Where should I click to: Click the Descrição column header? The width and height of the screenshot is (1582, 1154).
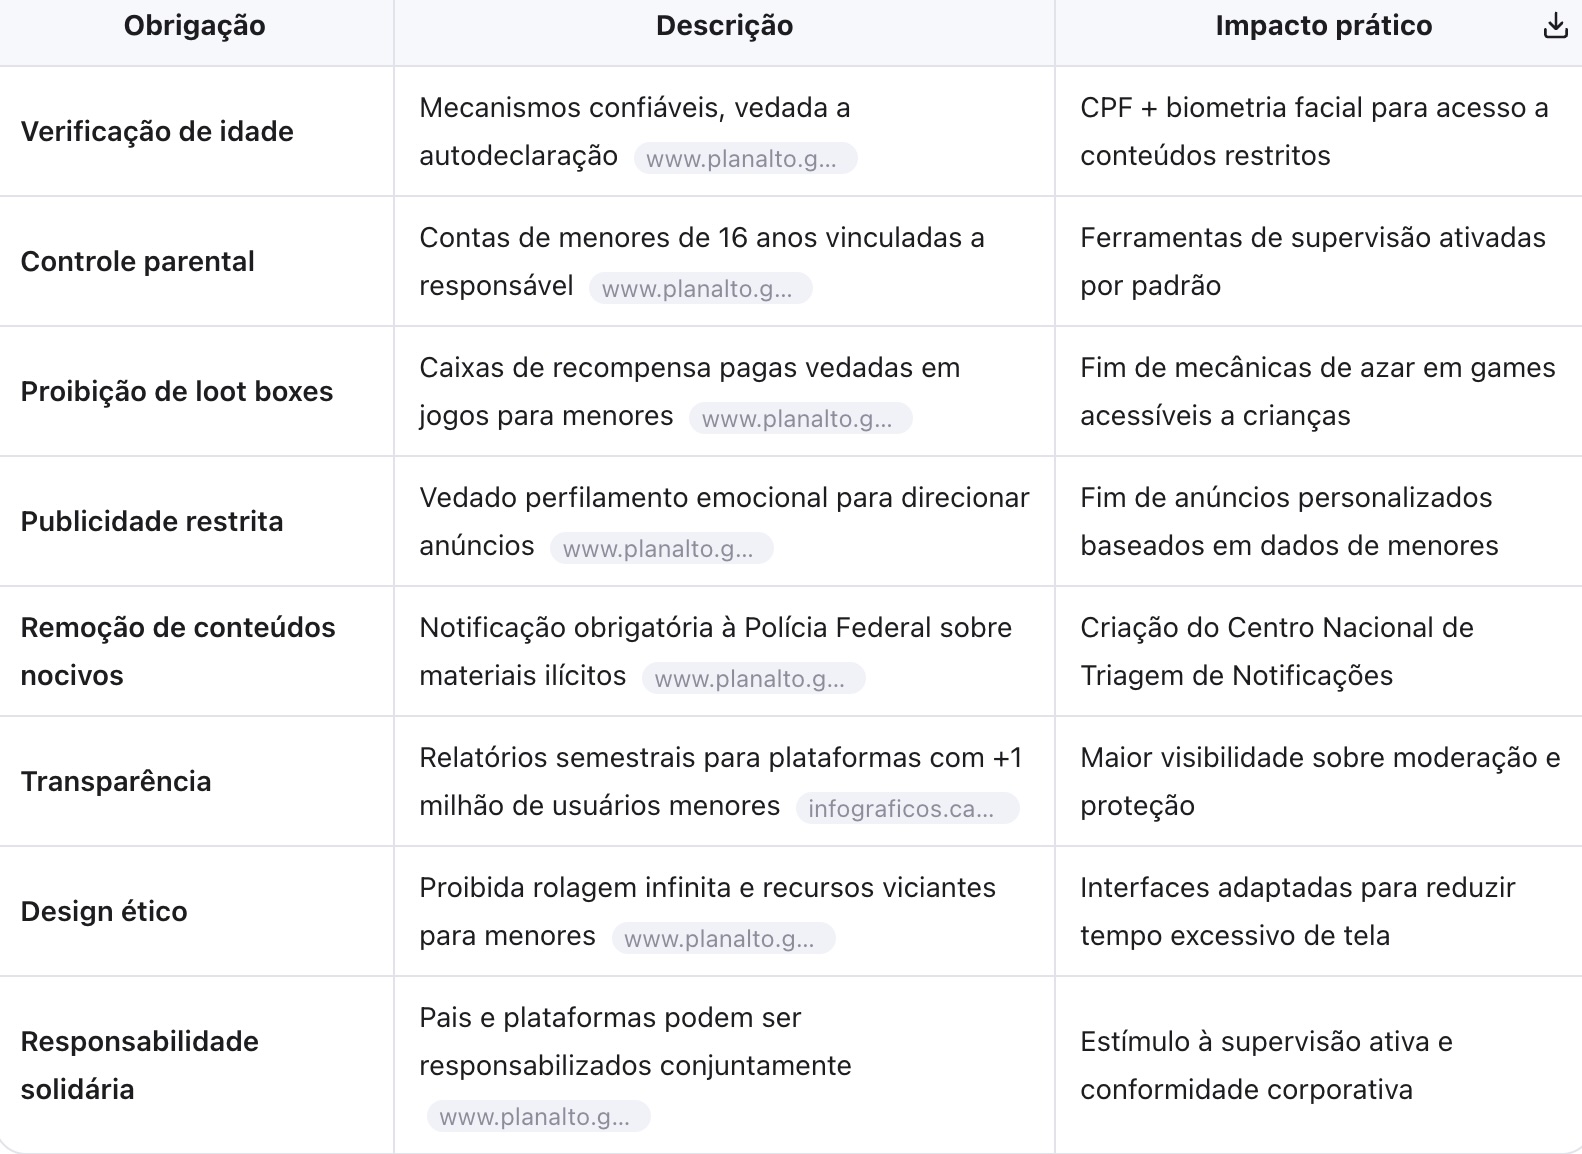point(724,26)
